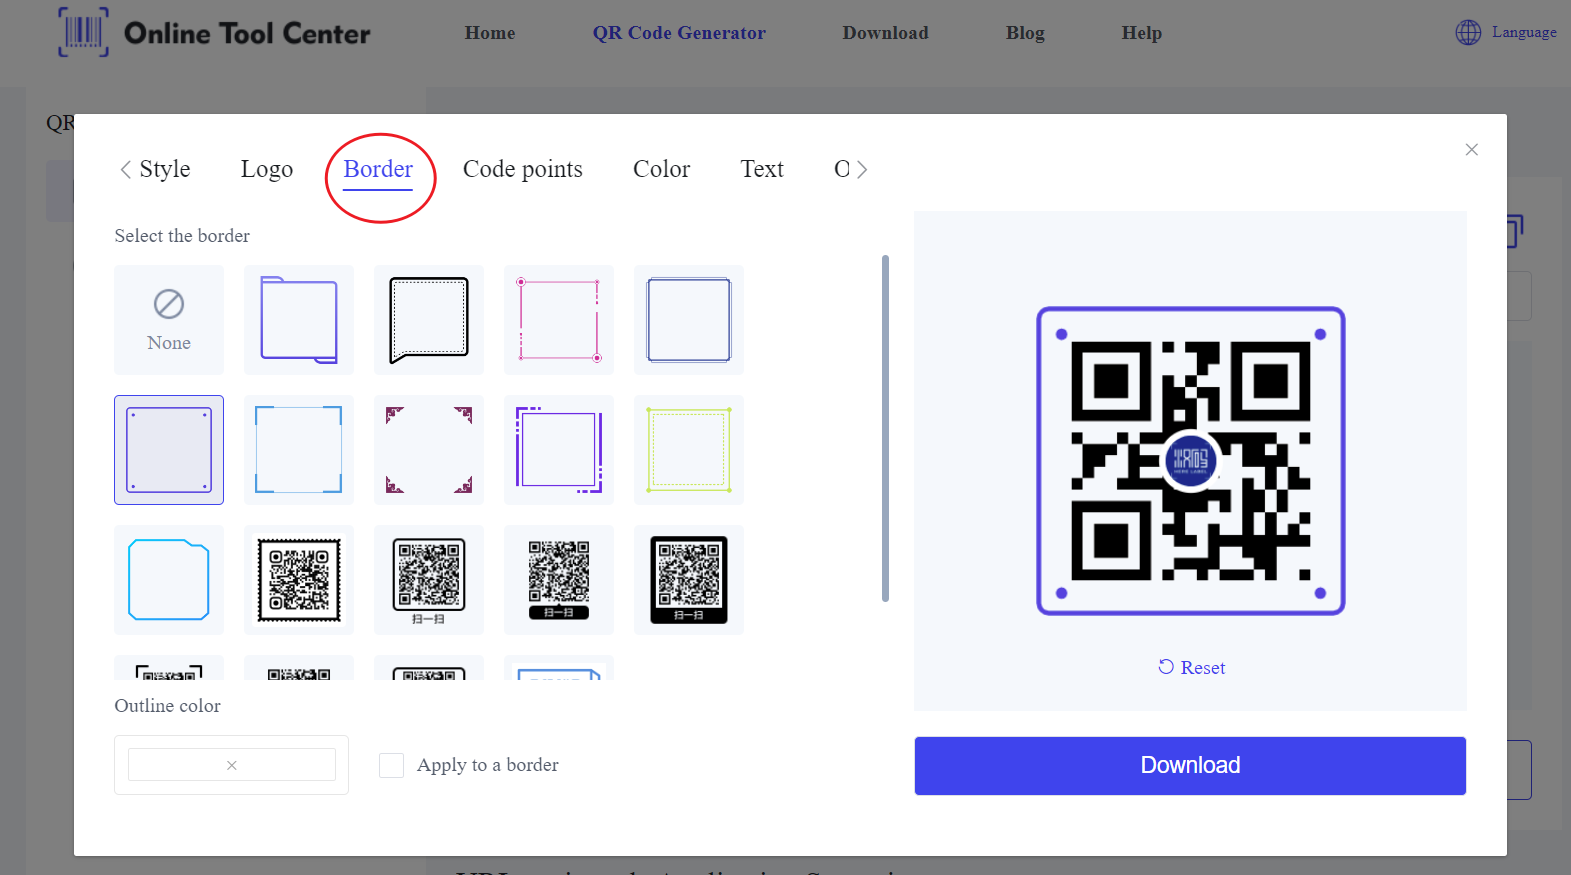Switch to the Text tab
Screen dimensions: 1571x875
762,169
